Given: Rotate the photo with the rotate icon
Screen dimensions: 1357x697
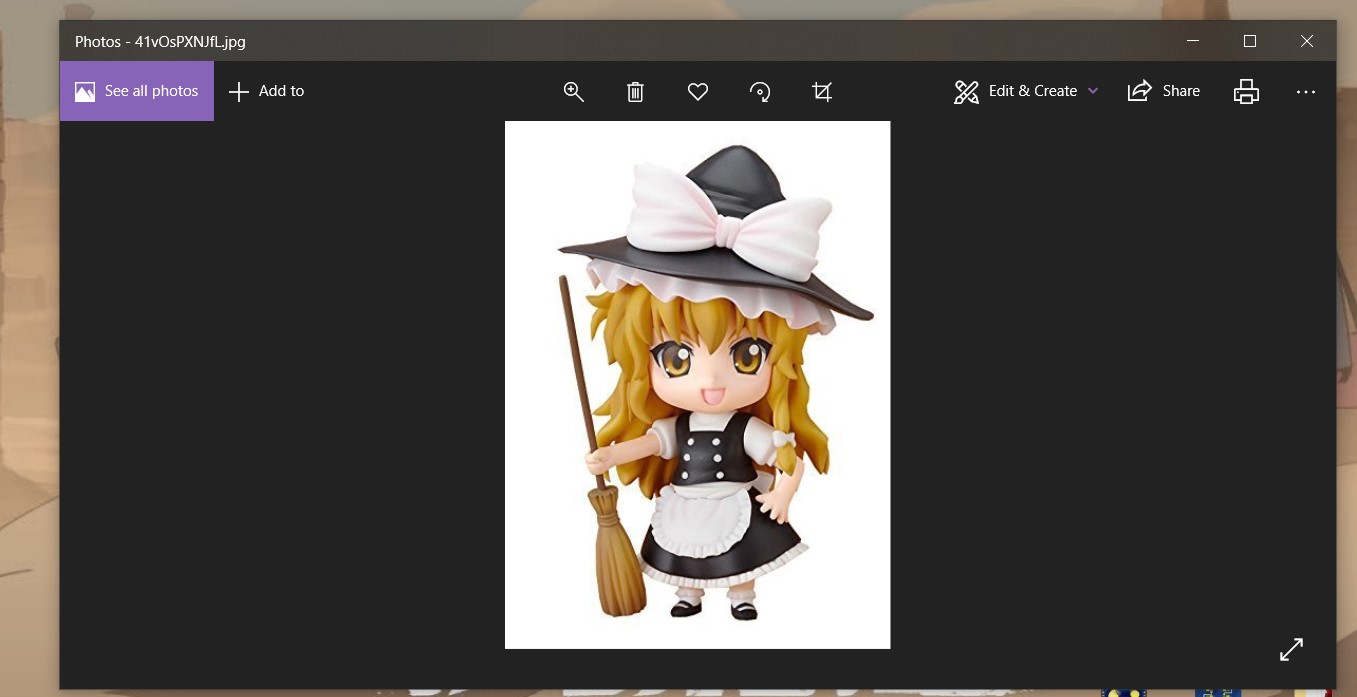Looking at the screenshot, I should (x=760, y=92).
